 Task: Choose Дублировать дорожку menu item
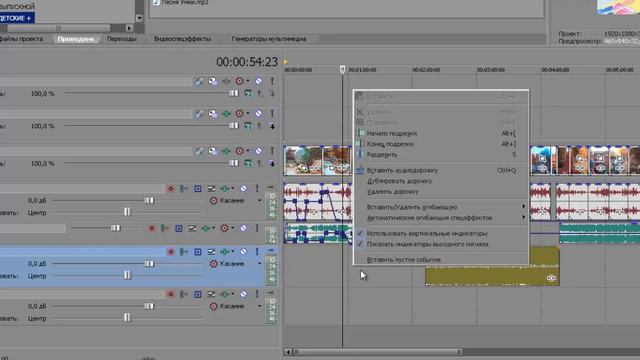click(x=441, y=181)
